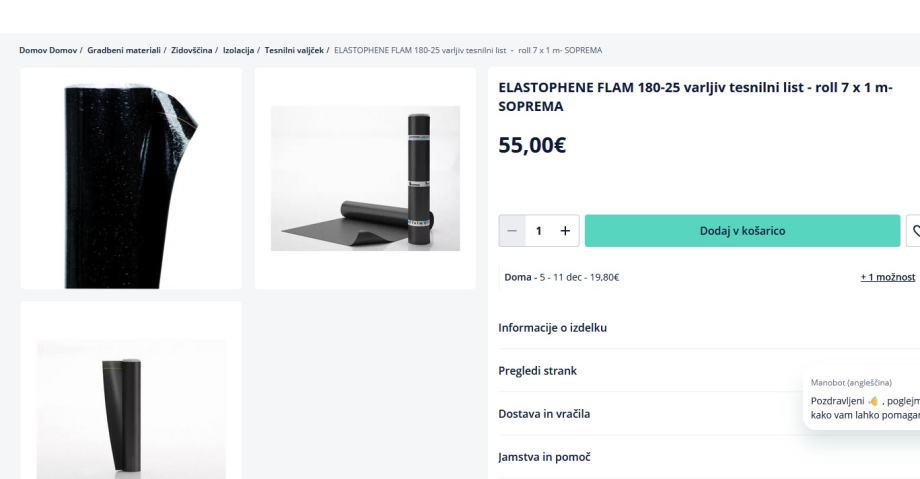
Task: Open Gradbeni materiali breadcrumb
Action: point(124,50)
